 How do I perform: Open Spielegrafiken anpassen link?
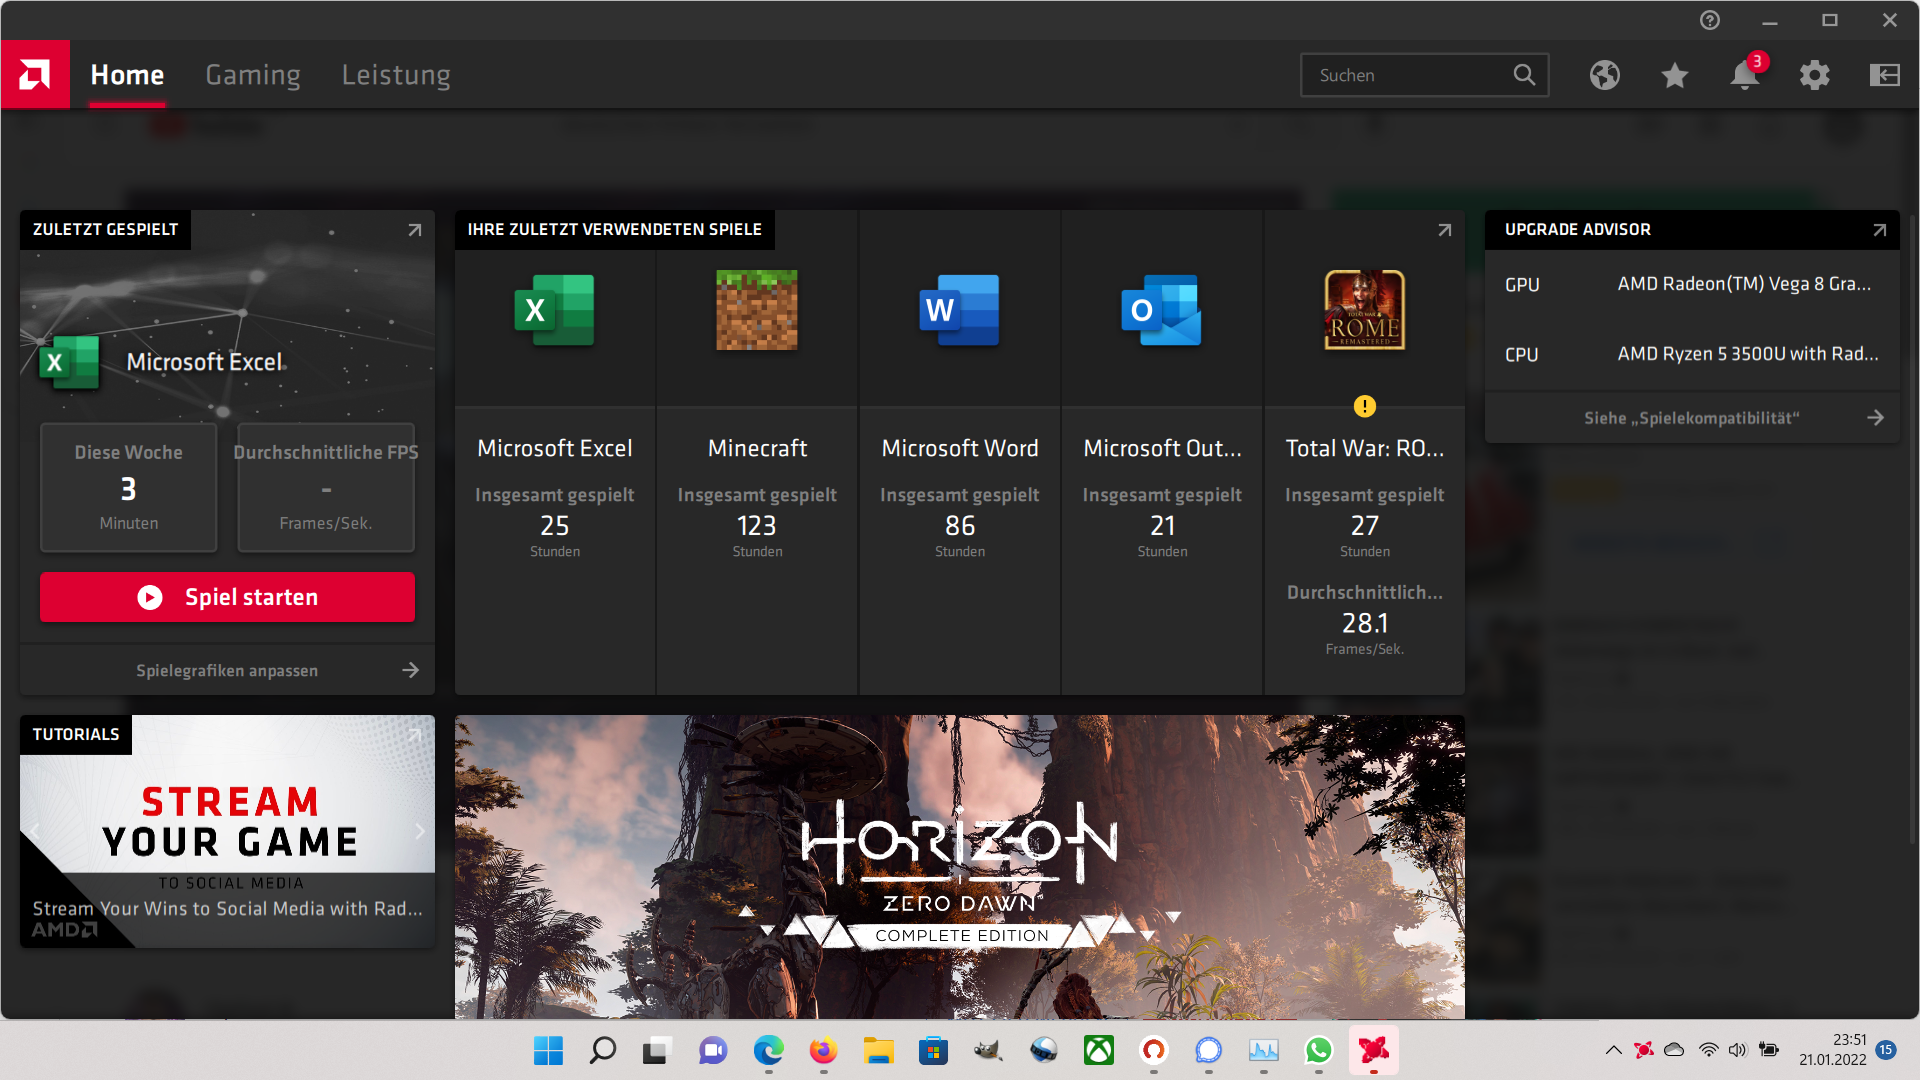(x=227, y=670)
